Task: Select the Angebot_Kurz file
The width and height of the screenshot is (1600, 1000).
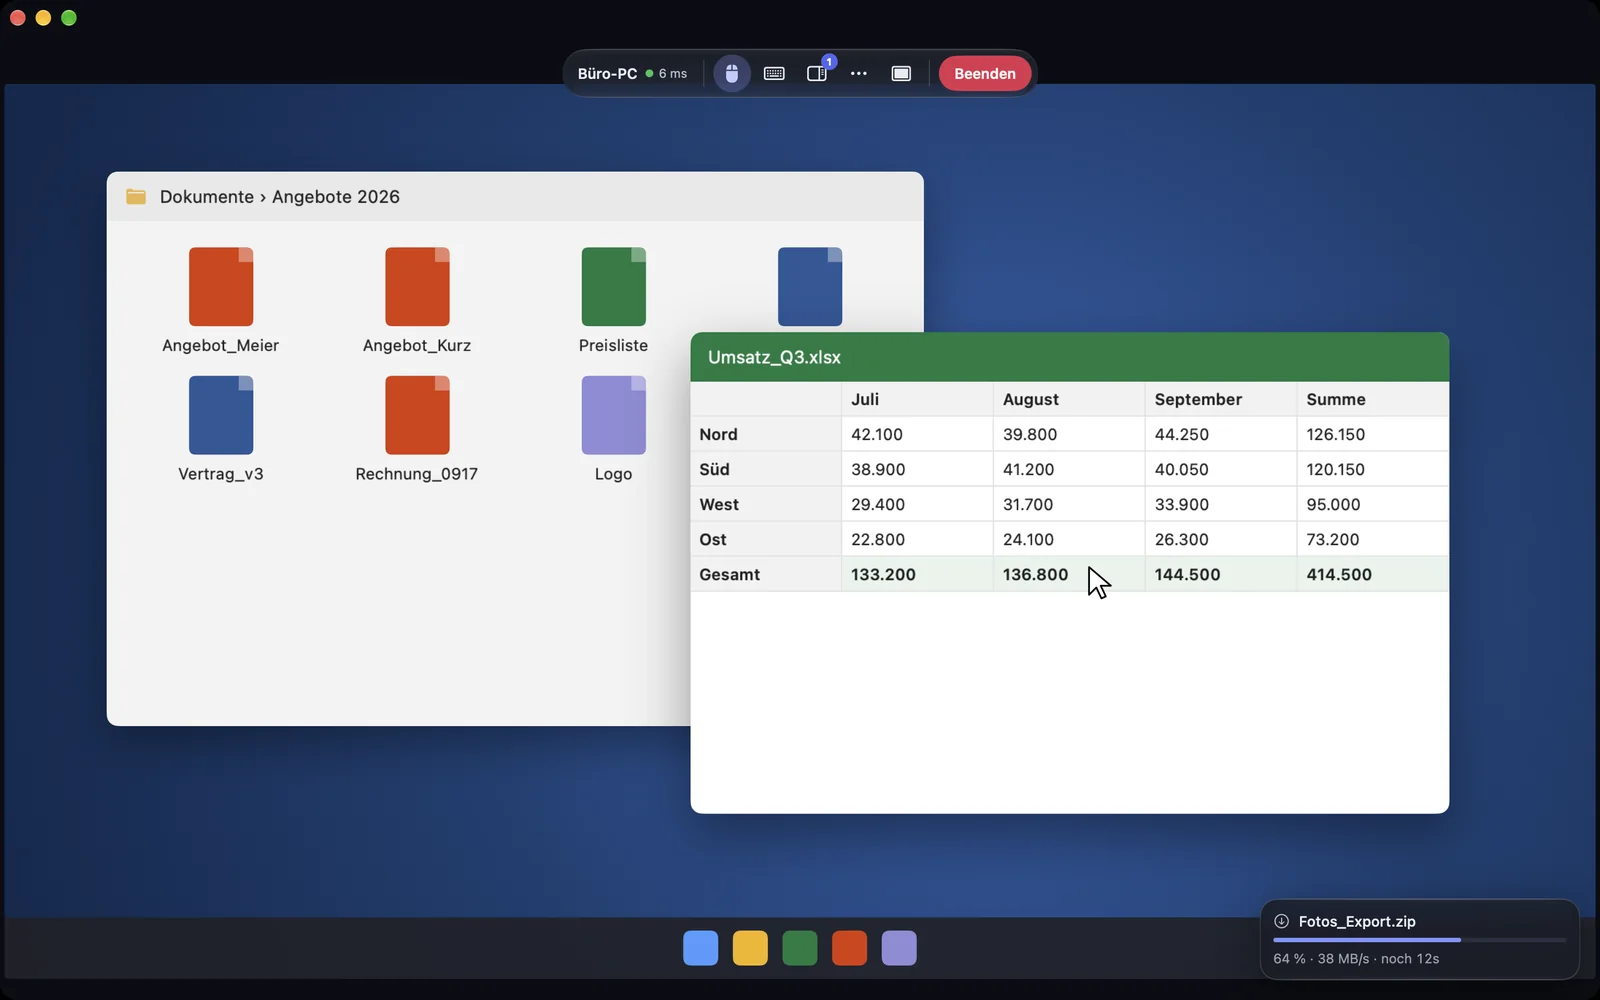Action: click(x=417, y=301)
